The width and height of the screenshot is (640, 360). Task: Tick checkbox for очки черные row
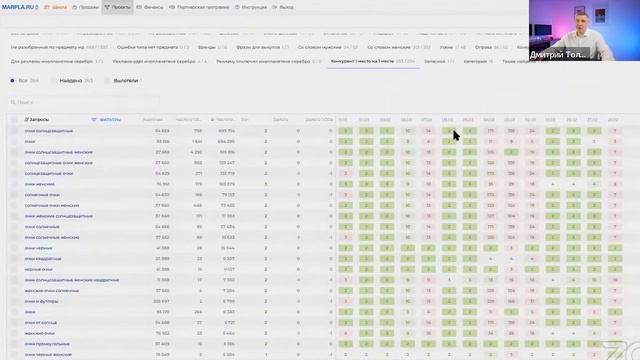click(x=14, y=248)
